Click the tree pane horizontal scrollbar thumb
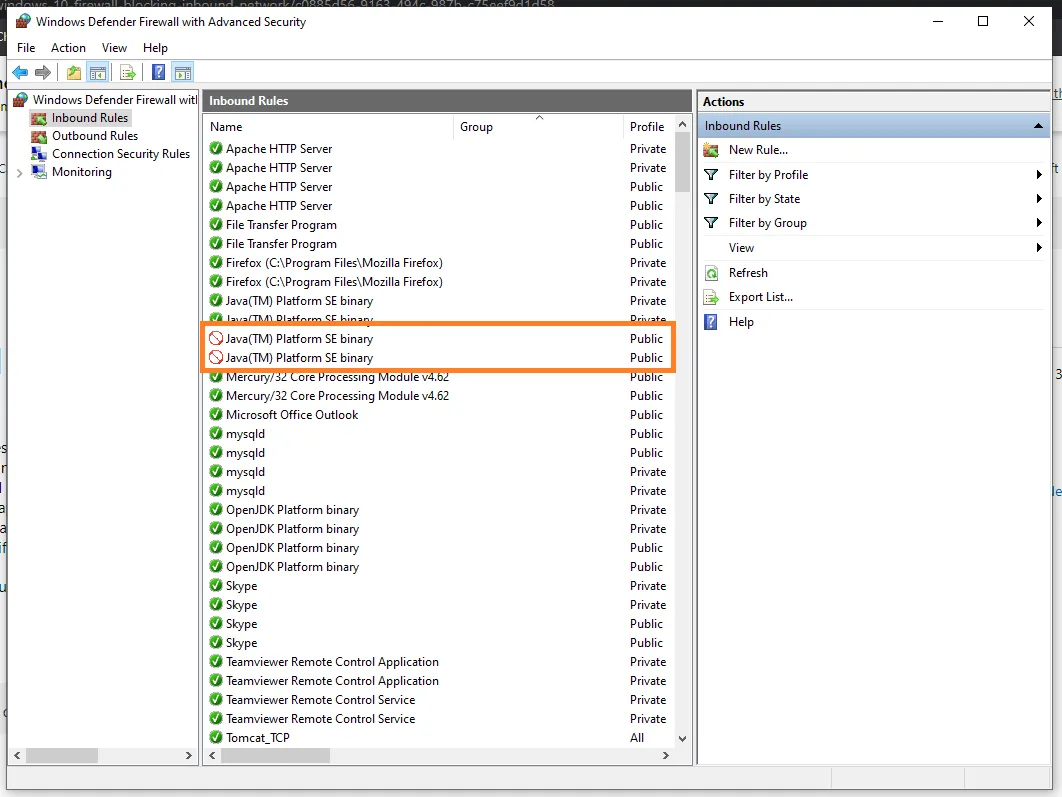This screenshot has height=797, width=1062. click(x=62, y=755)
